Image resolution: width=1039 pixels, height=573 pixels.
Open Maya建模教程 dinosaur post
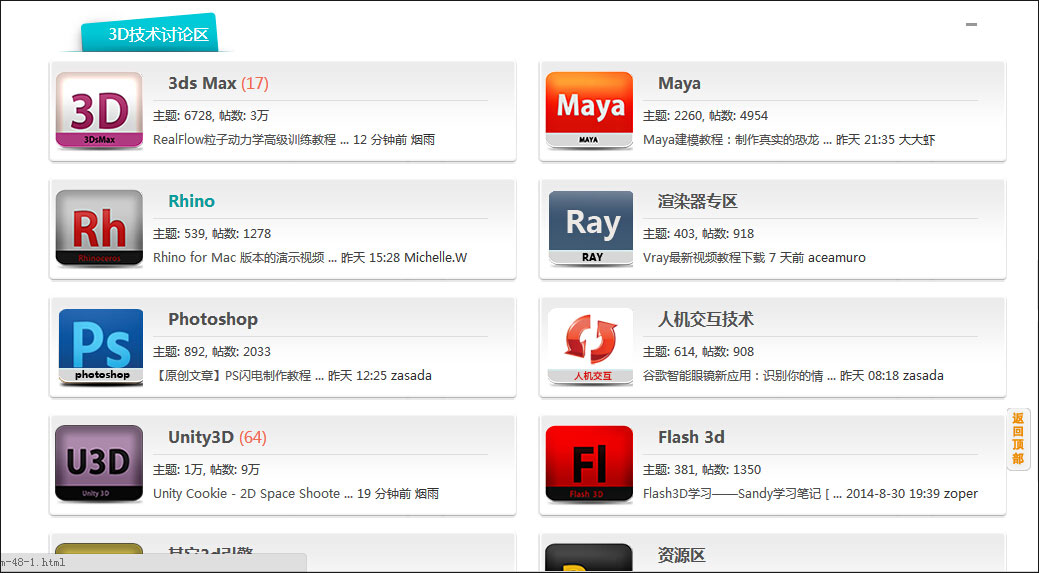point(737,140)
